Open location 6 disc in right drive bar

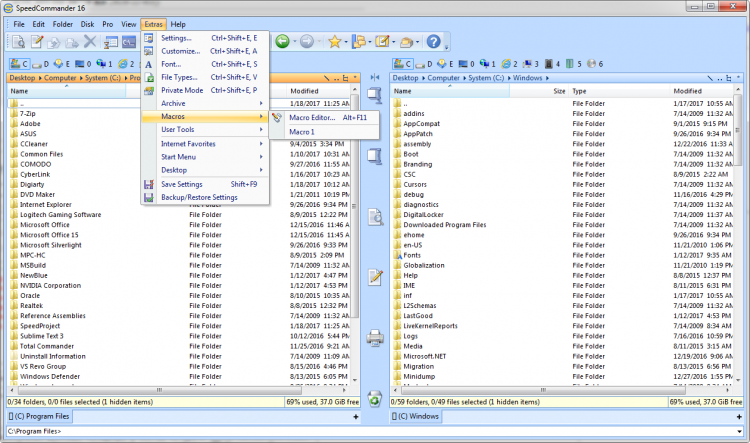tap(595, 64)
